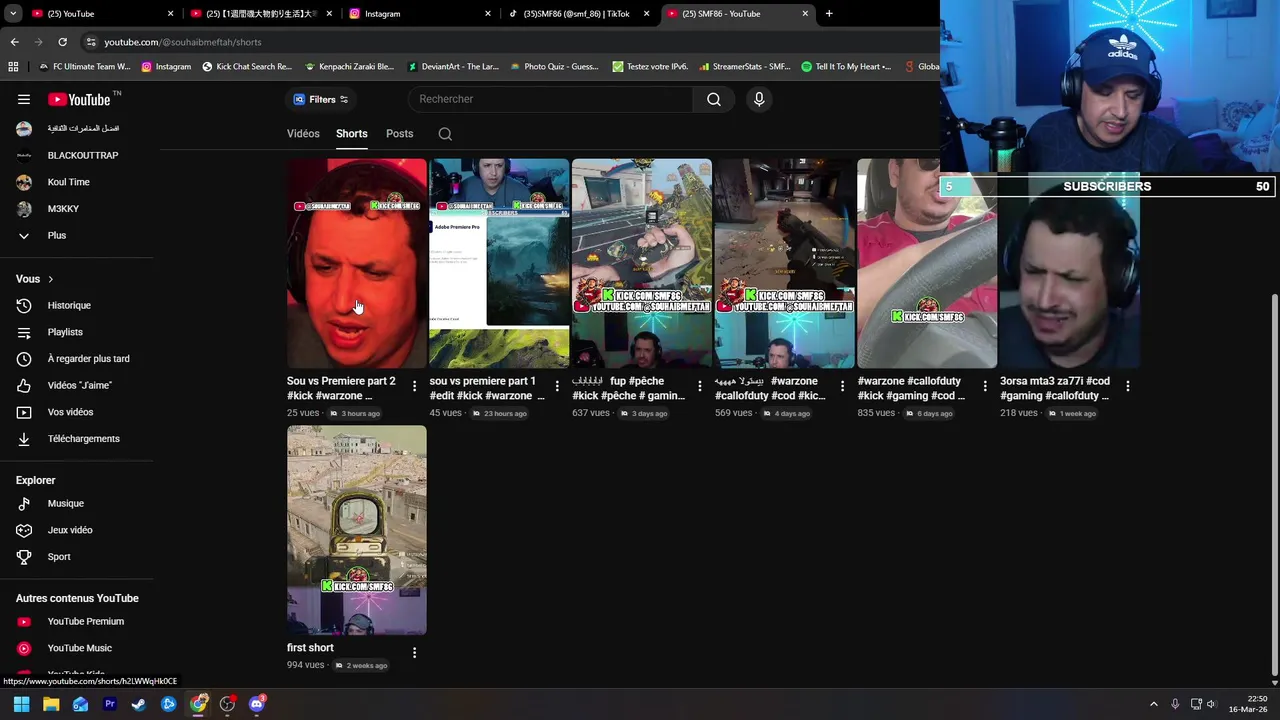Launch Adobe Premiere Pro from taskbar
This screenshot has height=720, width=1280.
pos(110,704)
